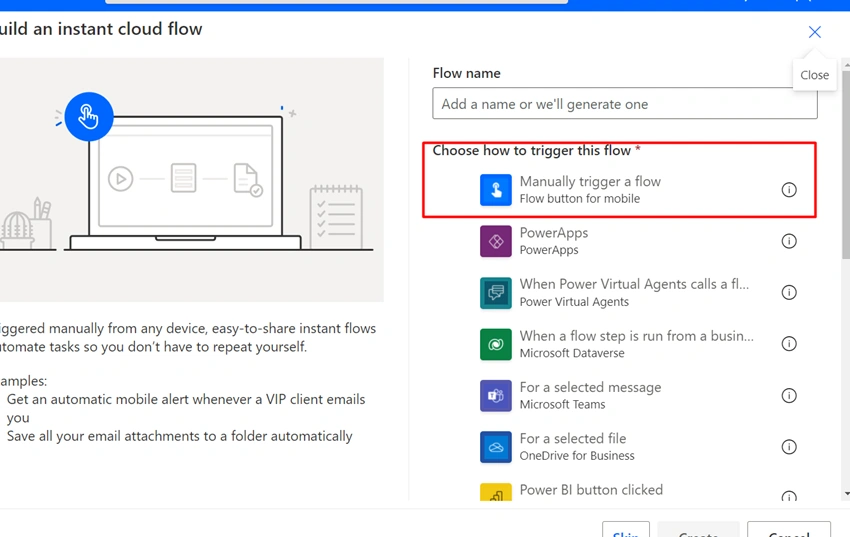Select When a flow step is run
The height and width of the screenshot is (537, 850).
pyautogui.click(x=636, y=336)
